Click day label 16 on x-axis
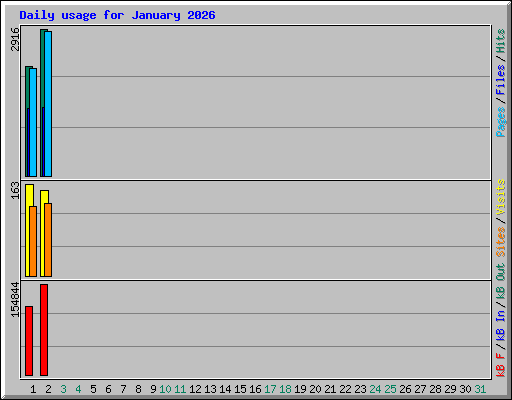 point(255,389)
